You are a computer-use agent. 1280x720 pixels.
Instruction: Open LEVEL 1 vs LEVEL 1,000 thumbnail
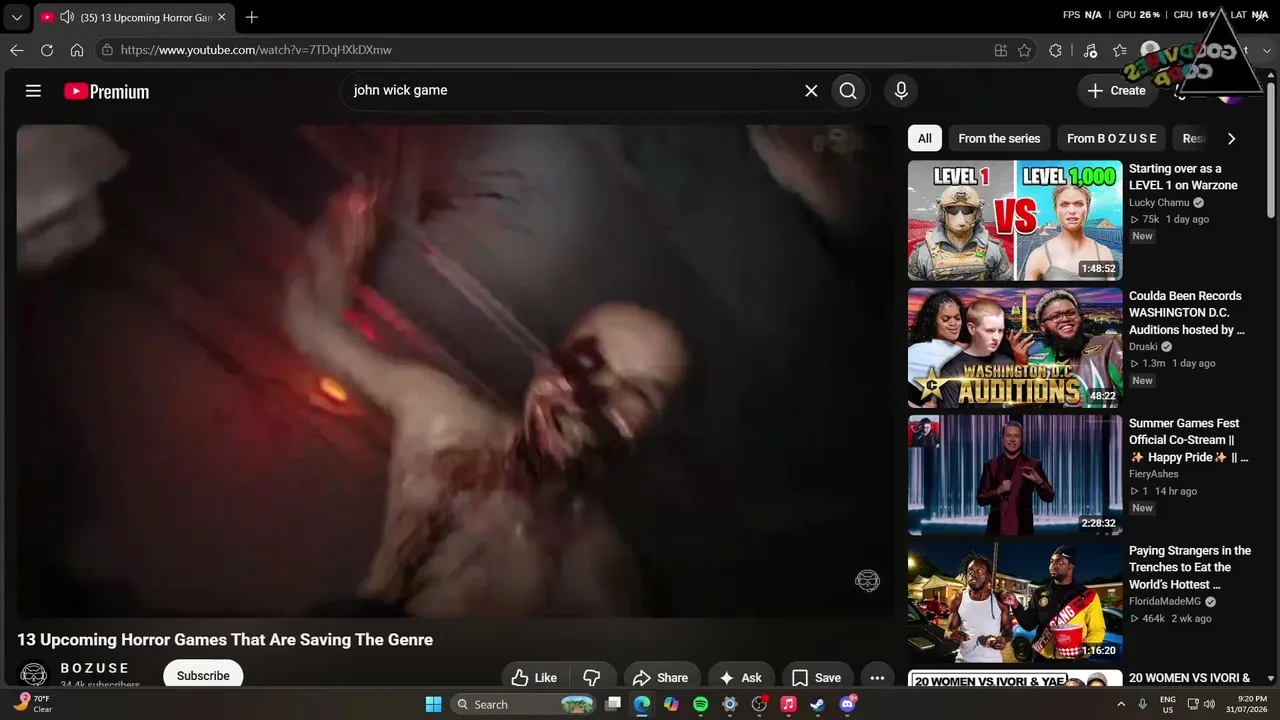coord(1015,220)
